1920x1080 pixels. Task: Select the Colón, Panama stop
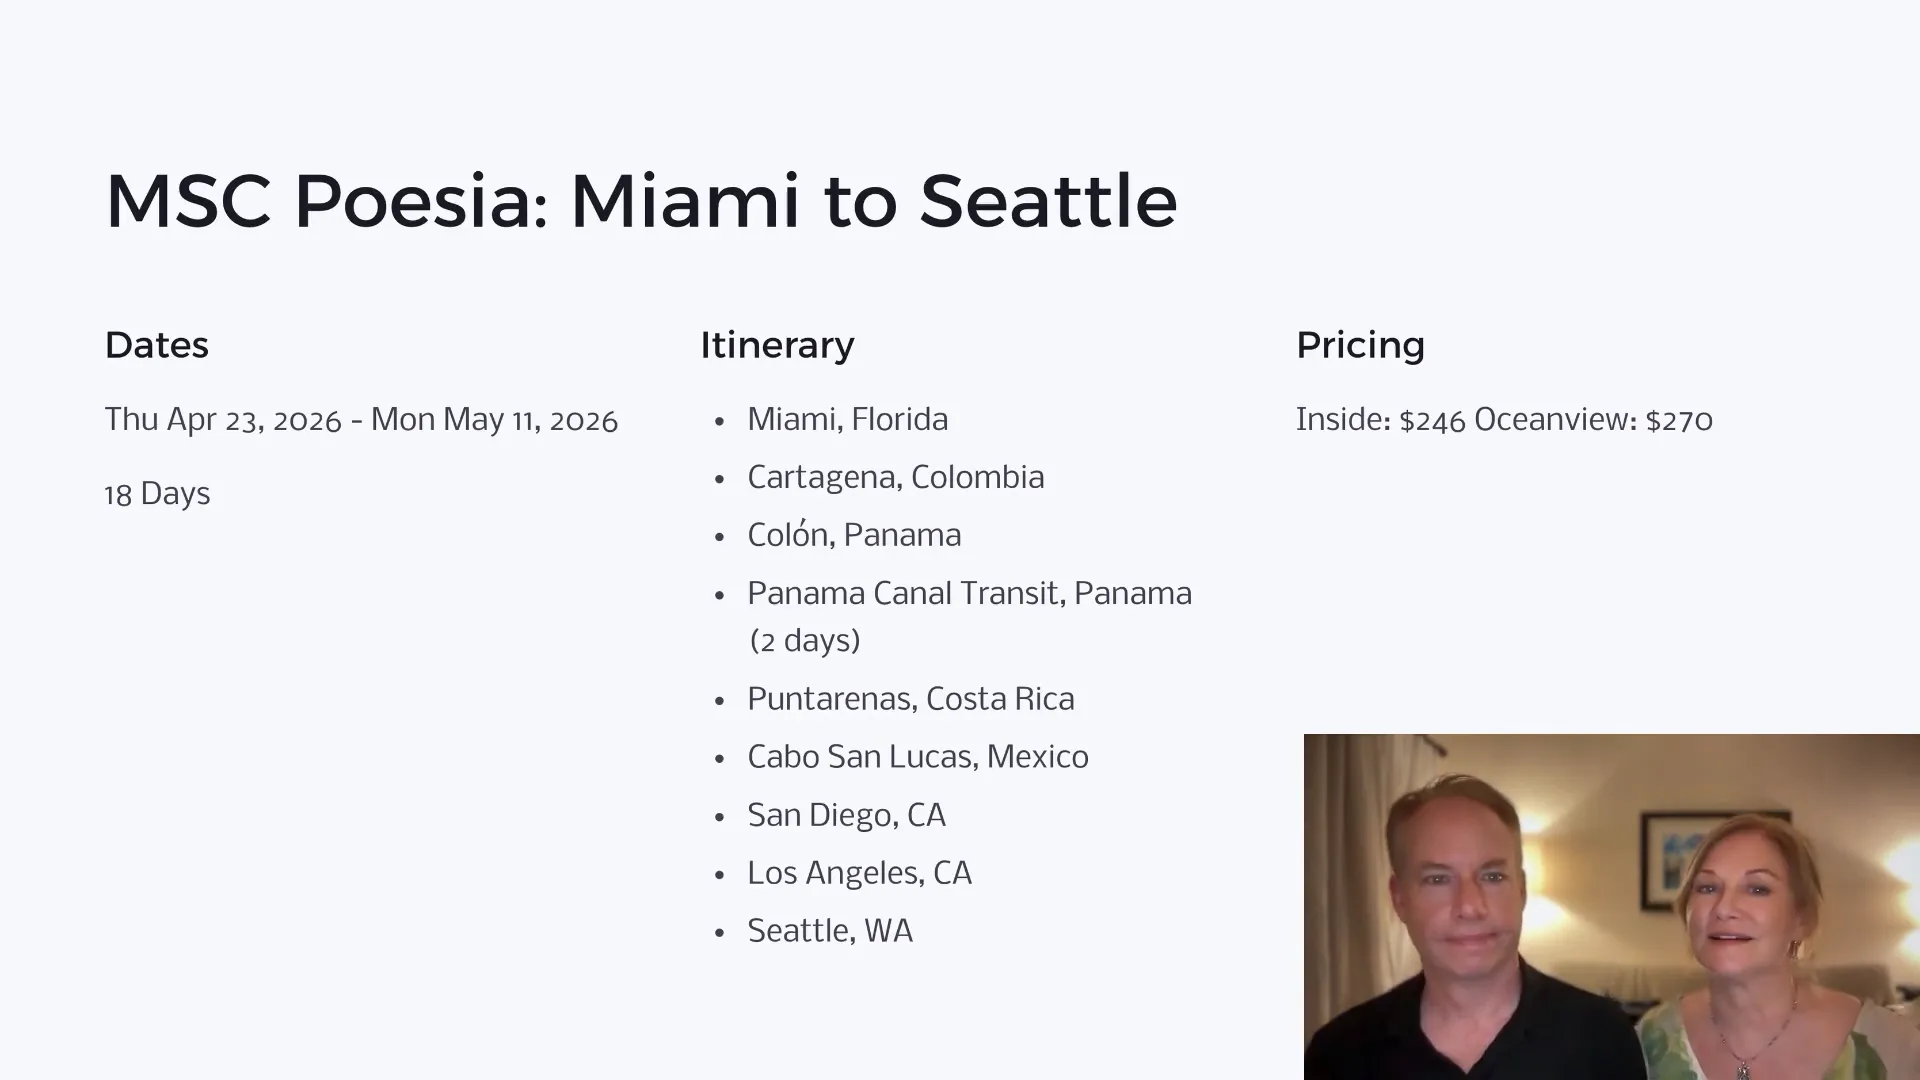854,535
